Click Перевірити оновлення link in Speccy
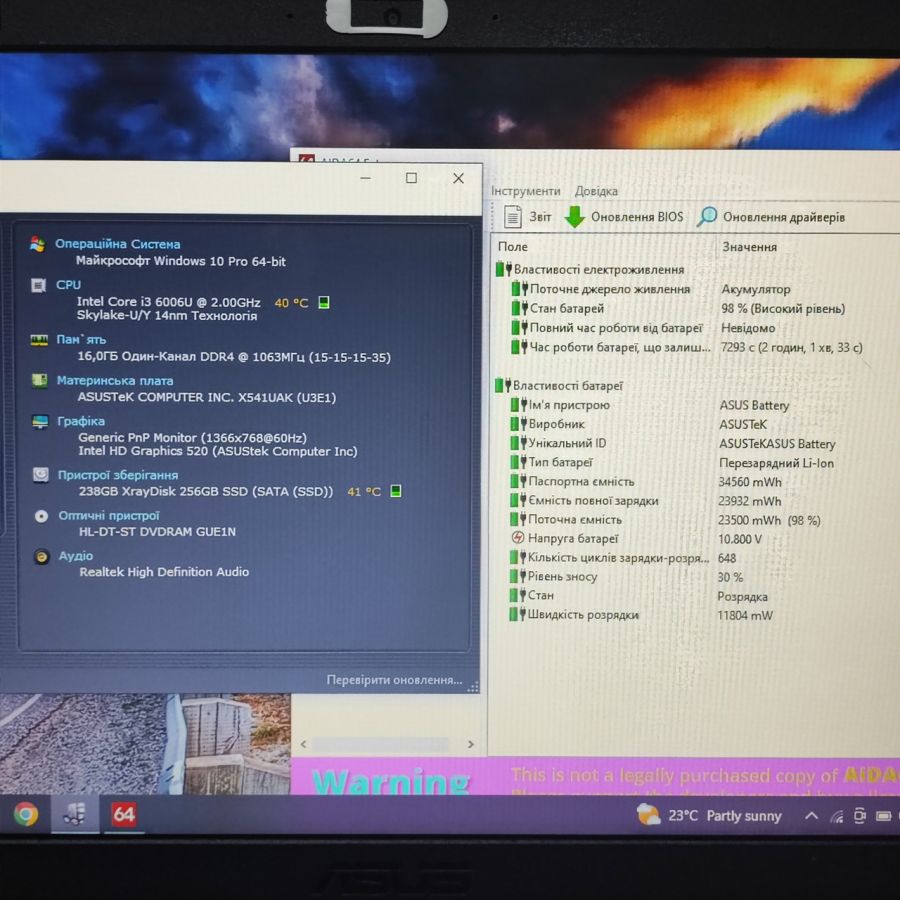 tap(394, 680)
